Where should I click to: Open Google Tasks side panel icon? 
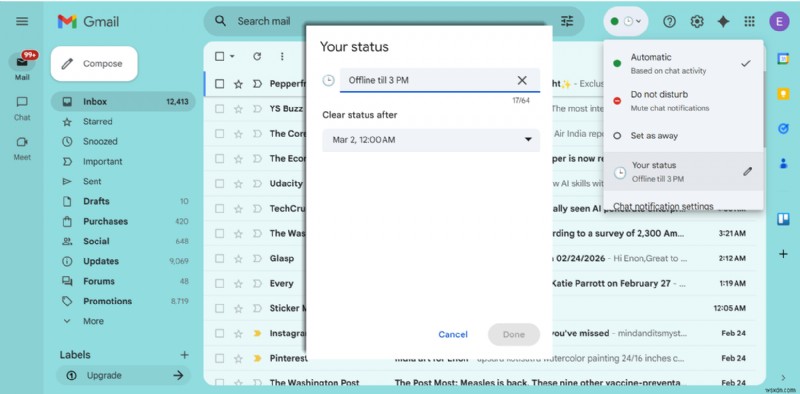click(x=783, y=129)
